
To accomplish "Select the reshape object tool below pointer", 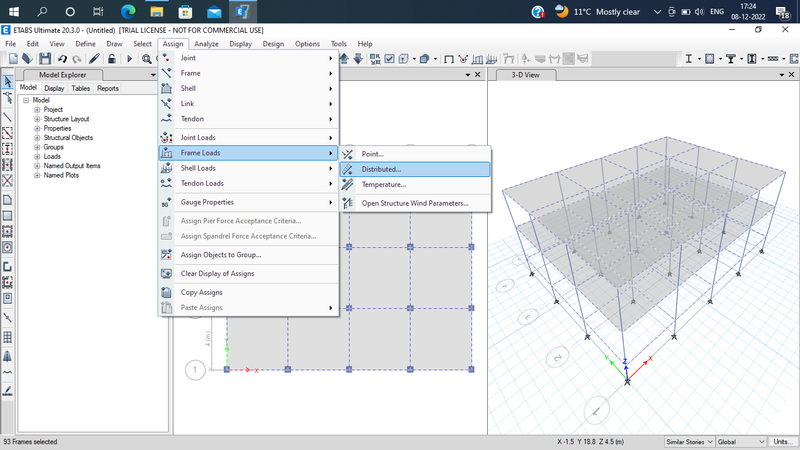I will [8, 97].
